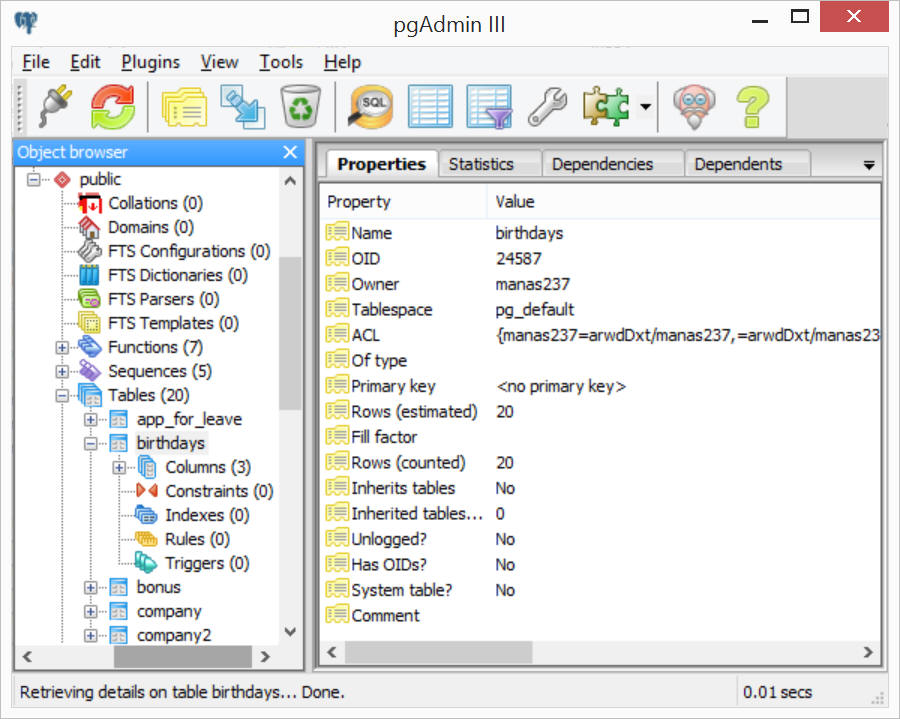Select Collations (0) in the tree
The width and height of the screenshot is (900, 719).
155,203
